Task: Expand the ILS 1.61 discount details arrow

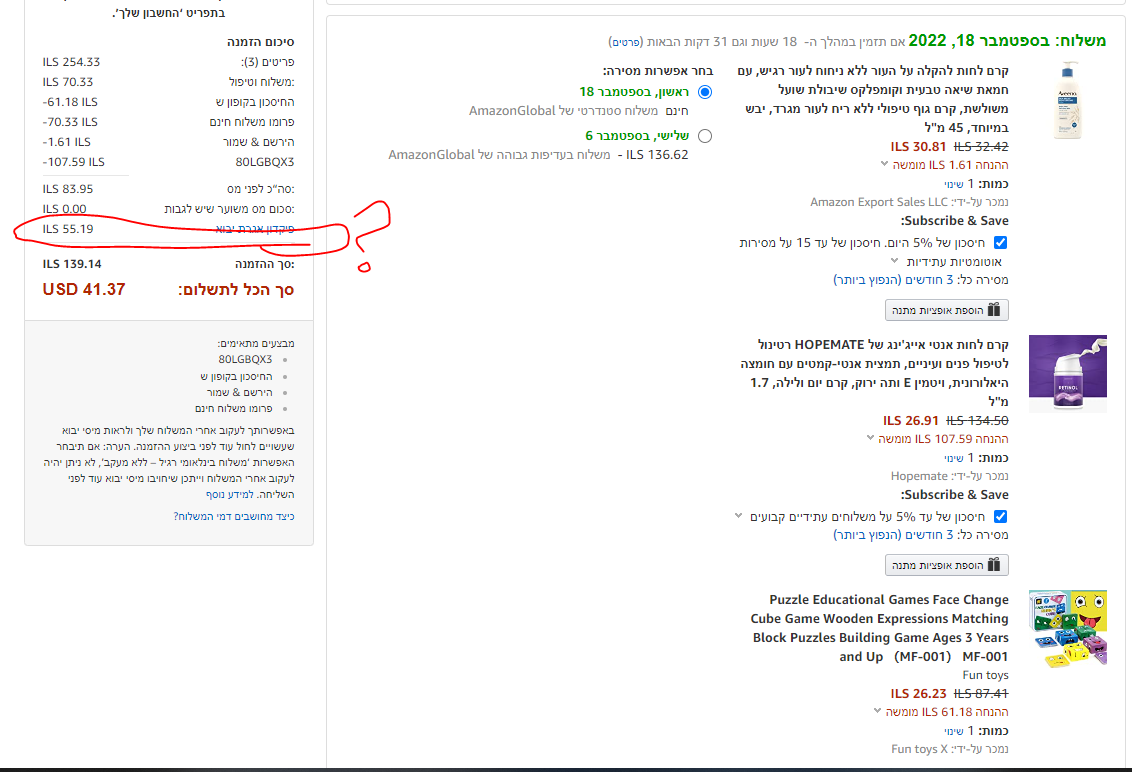Action: point(884,164)
